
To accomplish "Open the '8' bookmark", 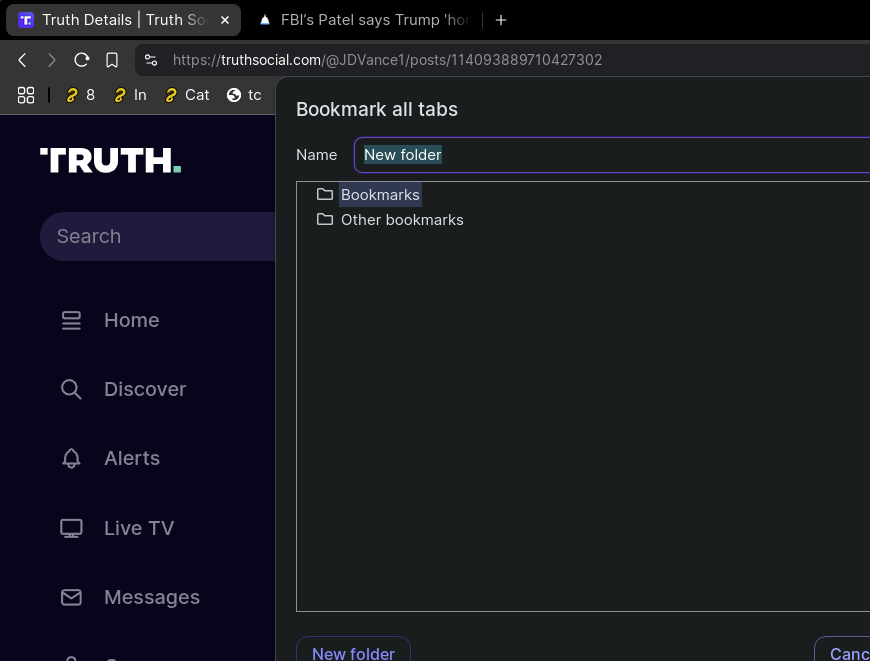I will coord(80,95).
